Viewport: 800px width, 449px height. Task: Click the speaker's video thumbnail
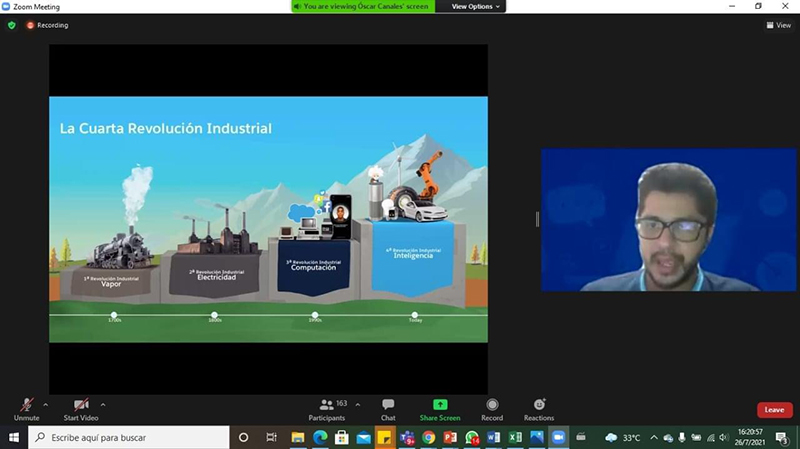668,220
